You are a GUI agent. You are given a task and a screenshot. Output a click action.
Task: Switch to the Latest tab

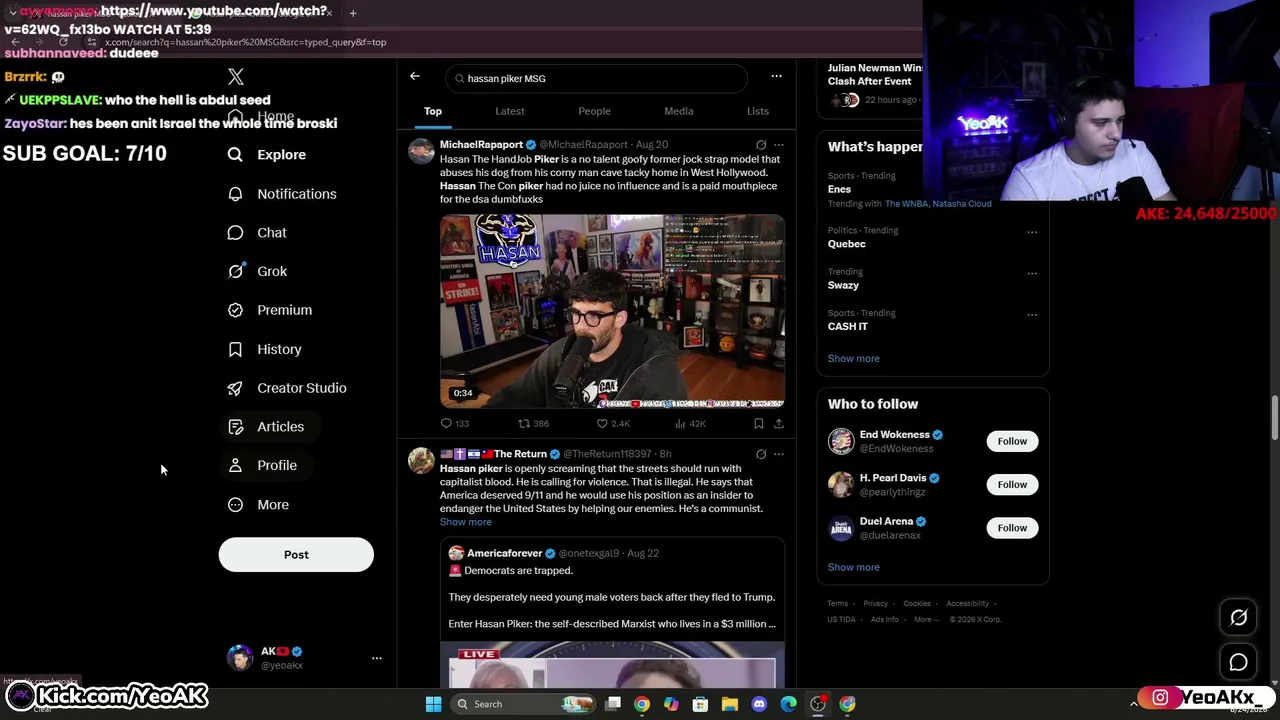510,111
